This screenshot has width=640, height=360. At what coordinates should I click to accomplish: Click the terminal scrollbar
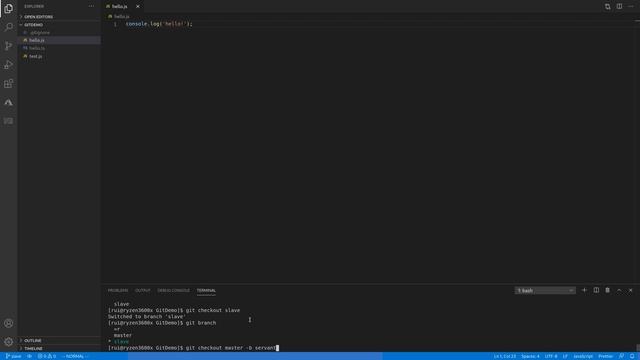click(x=638, y=348)
